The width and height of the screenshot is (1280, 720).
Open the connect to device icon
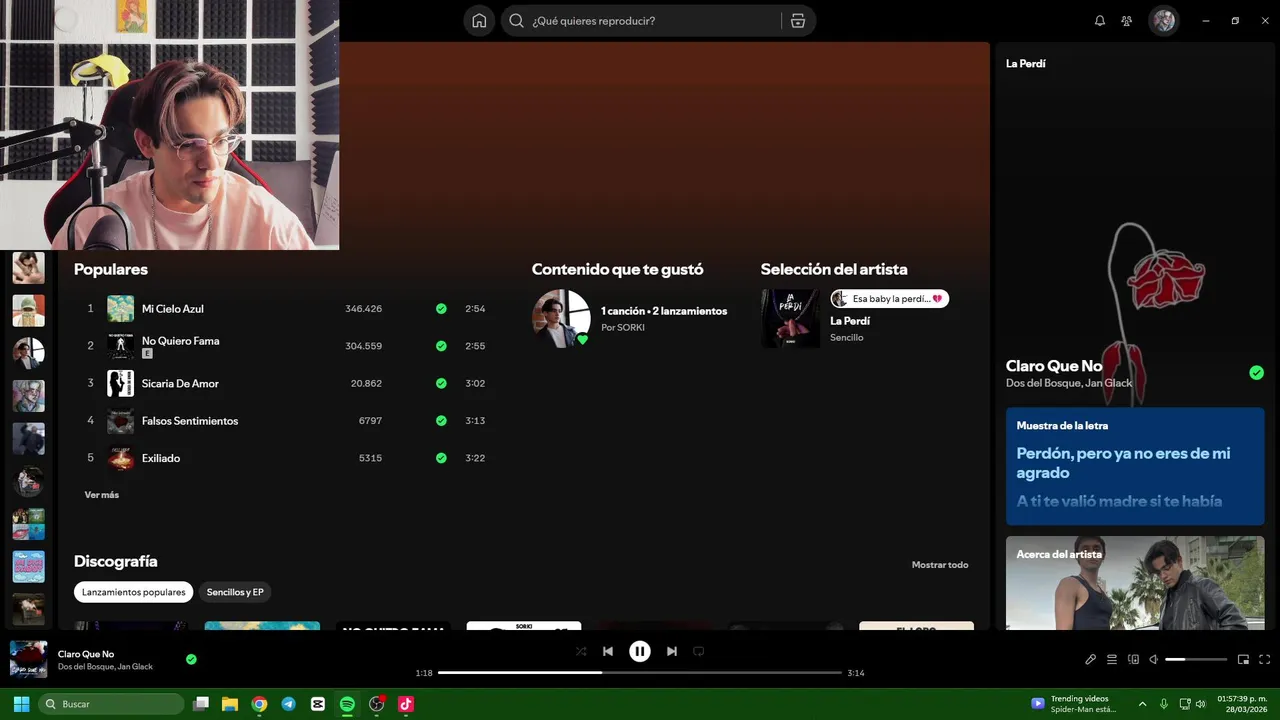[x=1133, y=660]
